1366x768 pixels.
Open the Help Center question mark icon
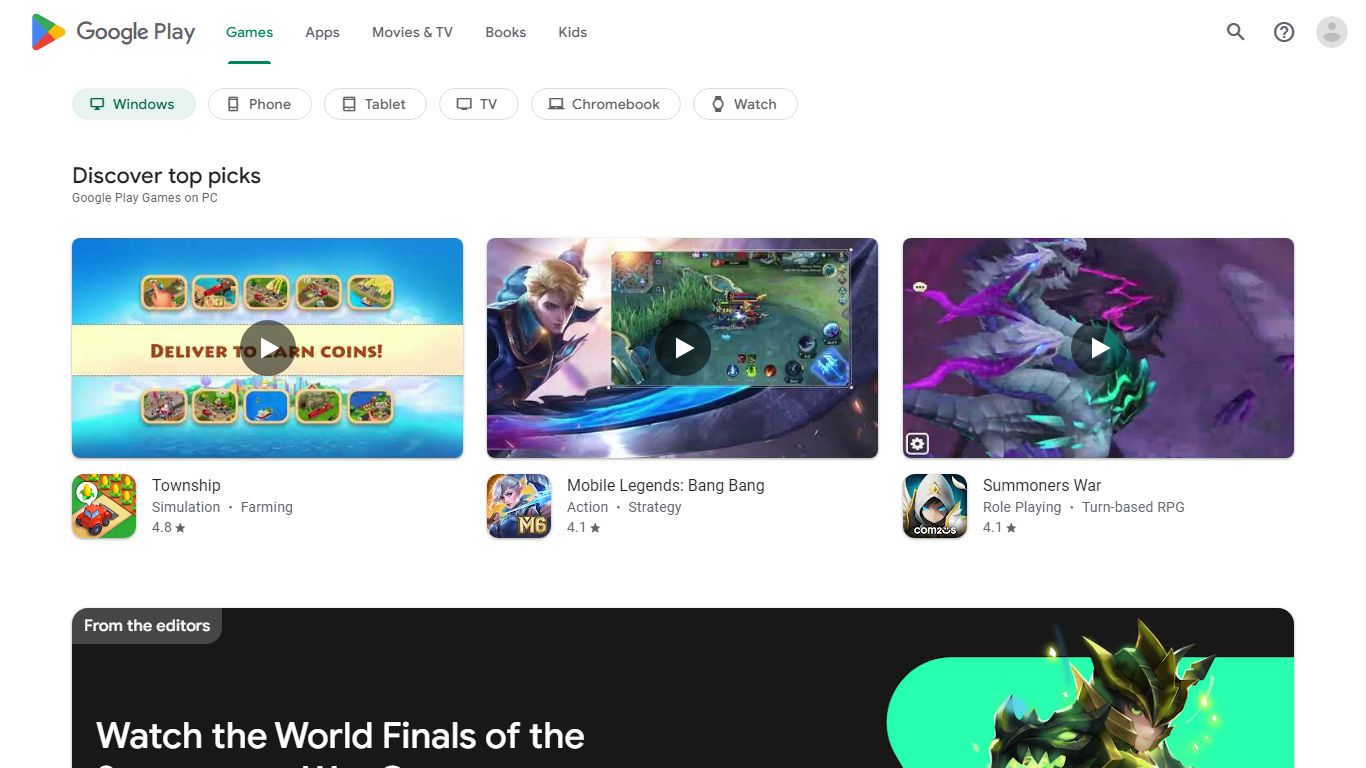1284,32
